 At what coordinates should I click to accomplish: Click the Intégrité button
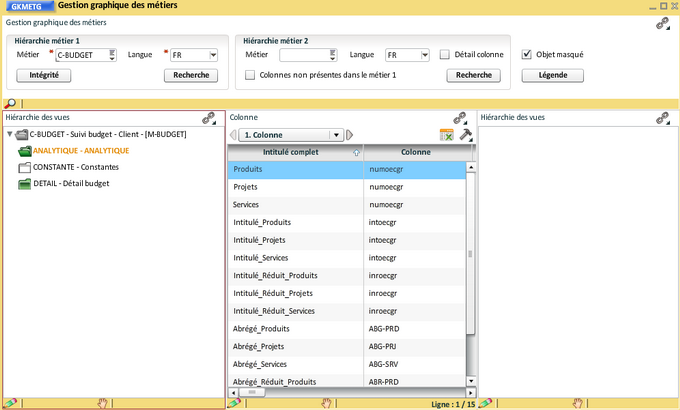[44, 75]
